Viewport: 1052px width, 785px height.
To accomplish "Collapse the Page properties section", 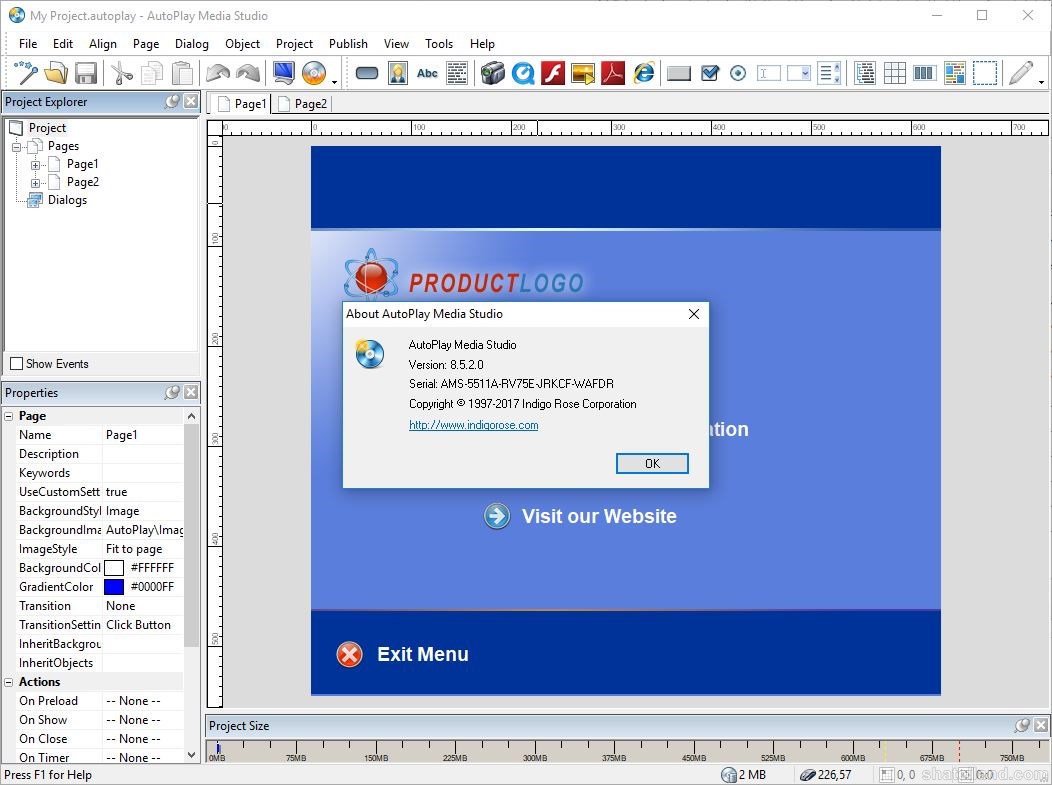I will 9,416.
